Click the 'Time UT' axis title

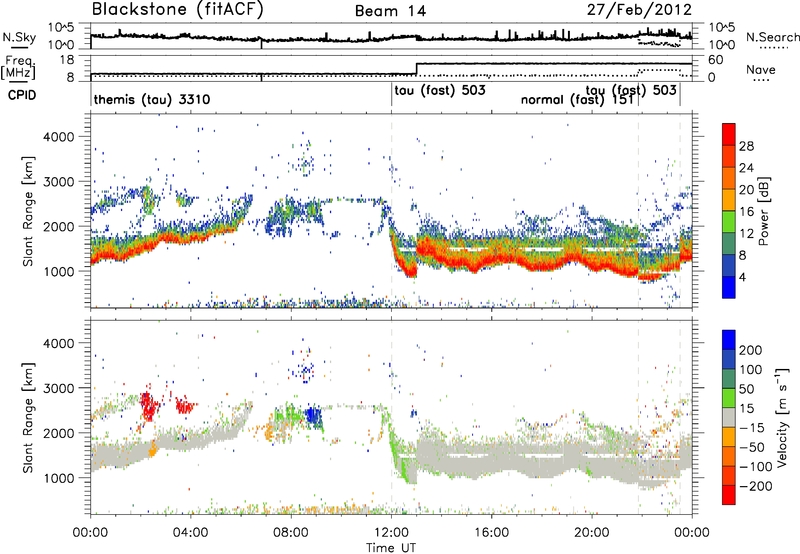(391, 548)
